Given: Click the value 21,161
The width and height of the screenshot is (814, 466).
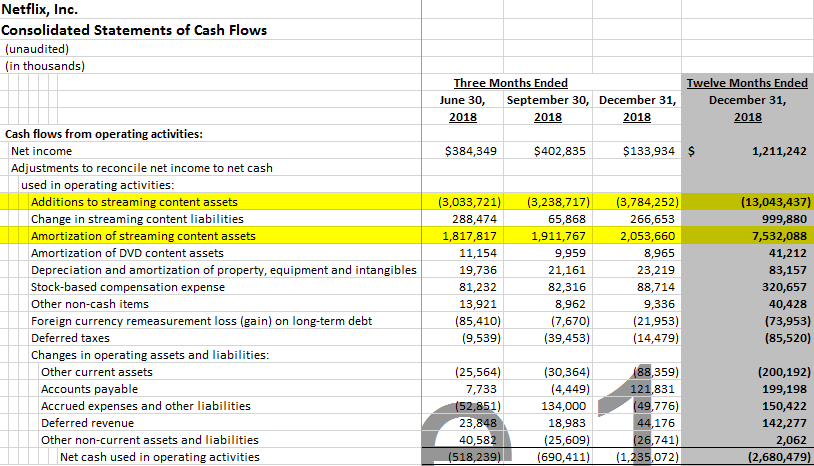Looking at the screenshot, I should [567, 270].
